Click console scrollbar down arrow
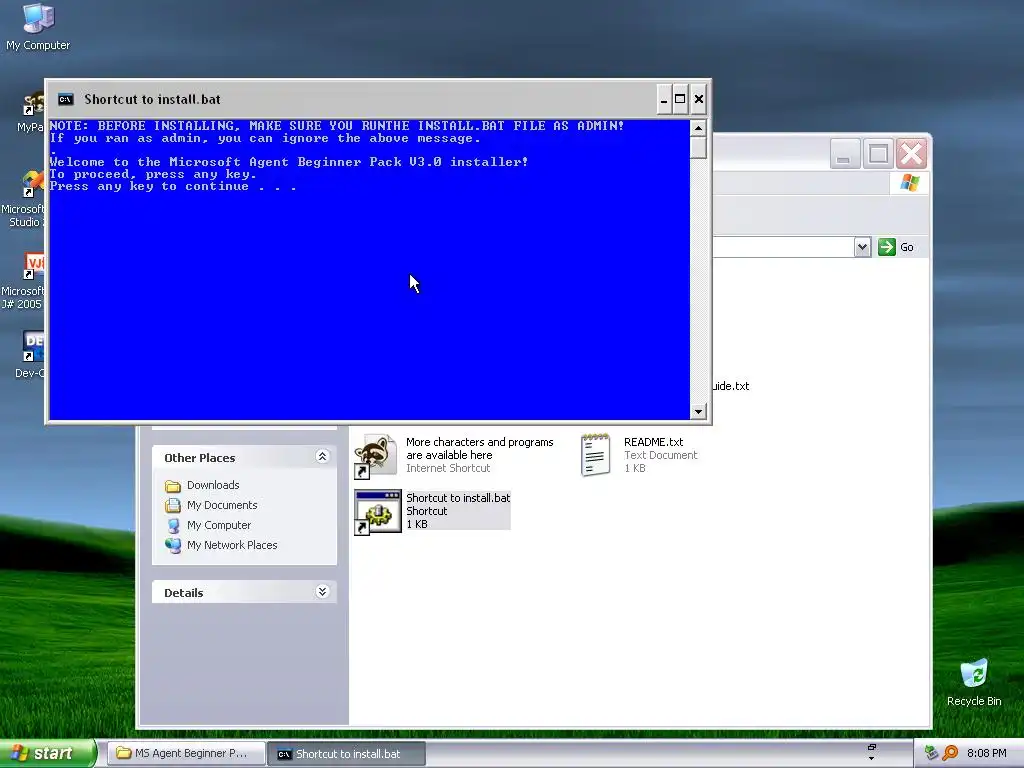Image resolution: width=1024 pixels, height=768 pixels. pyautogui.click(x=698, y=411)
